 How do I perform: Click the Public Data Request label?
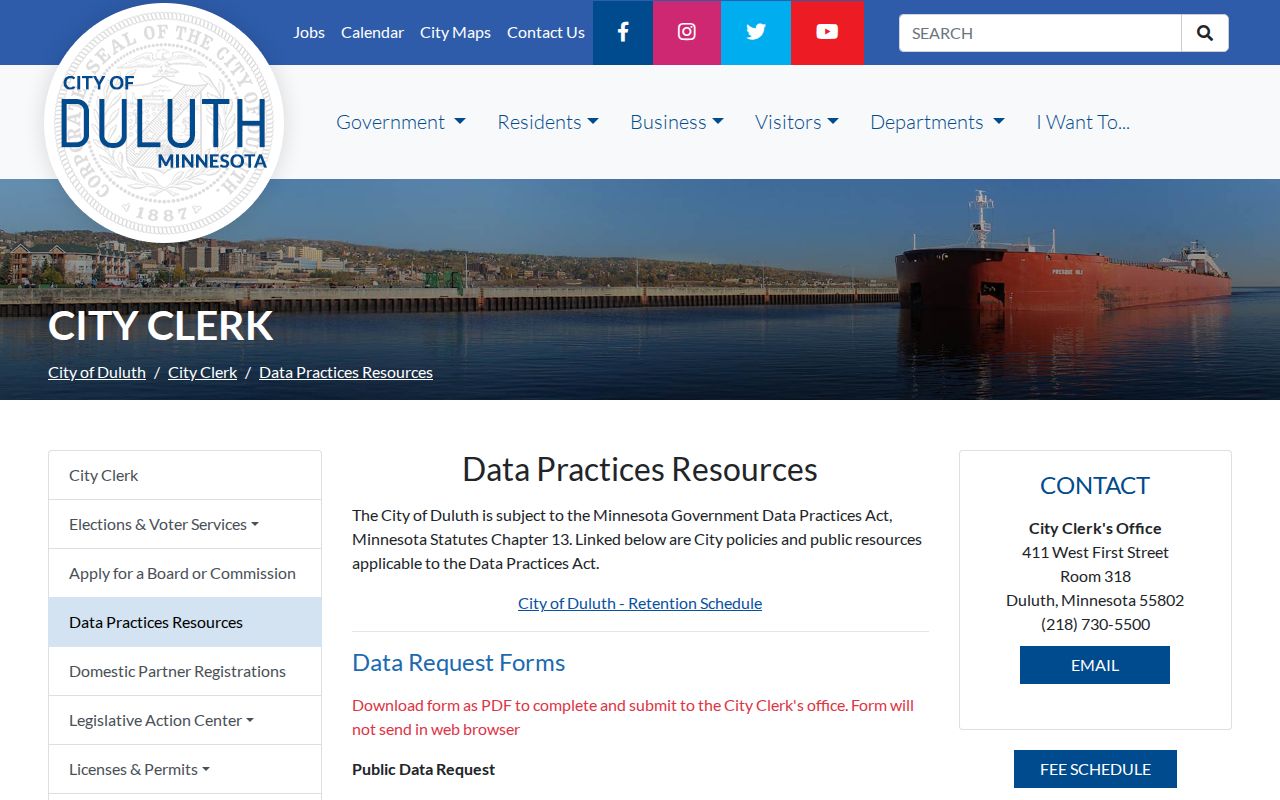(424, 769)
